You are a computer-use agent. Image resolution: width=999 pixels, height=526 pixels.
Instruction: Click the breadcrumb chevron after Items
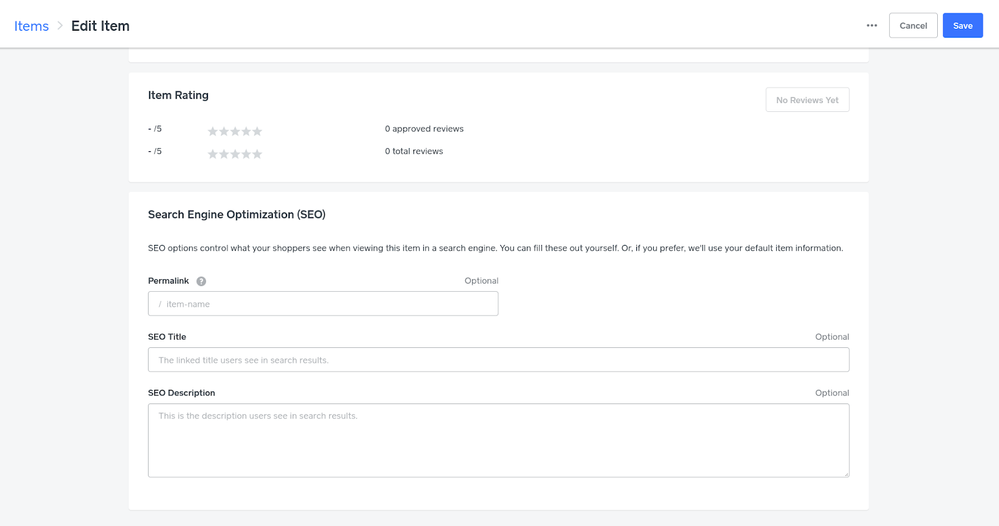tap(60, 26)
